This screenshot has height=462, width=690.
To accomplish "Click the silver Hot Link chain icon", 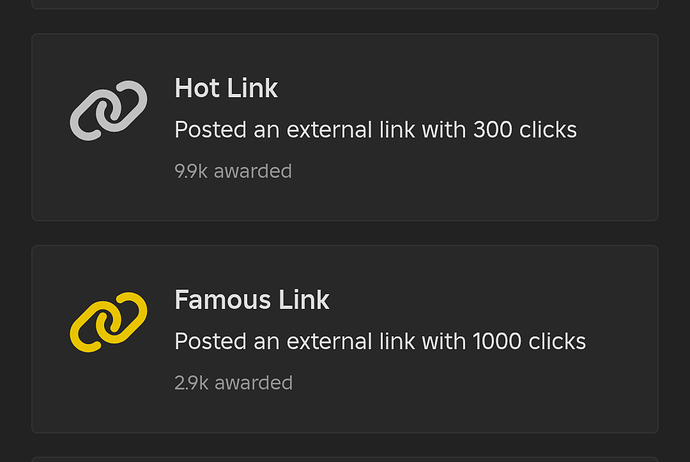I will (x=108, y=111).
